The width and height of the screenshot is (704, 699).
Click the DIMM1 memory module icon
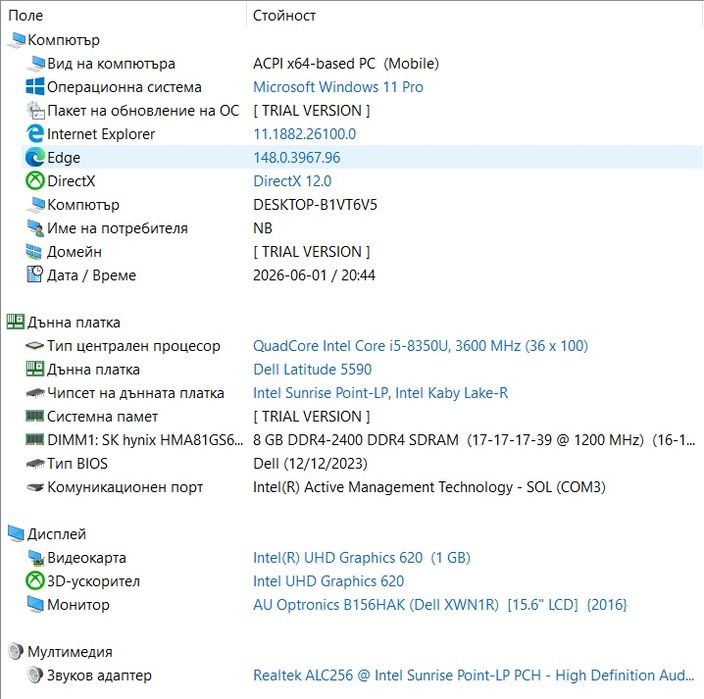(x=35, y=440)
